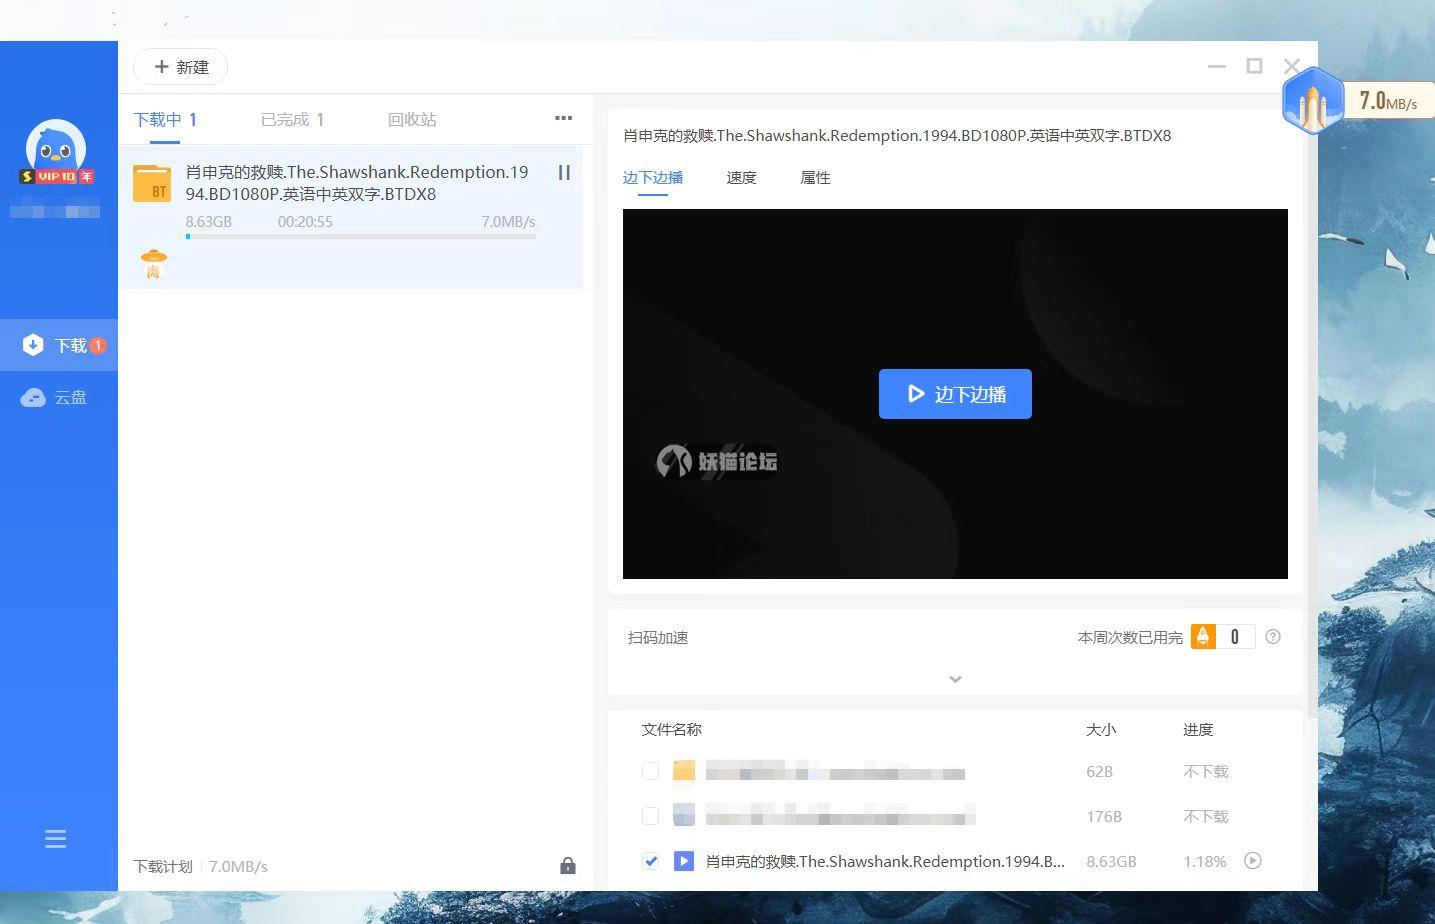Click the BT folder icon of task

pyautogui.click(x=152, y=184)
